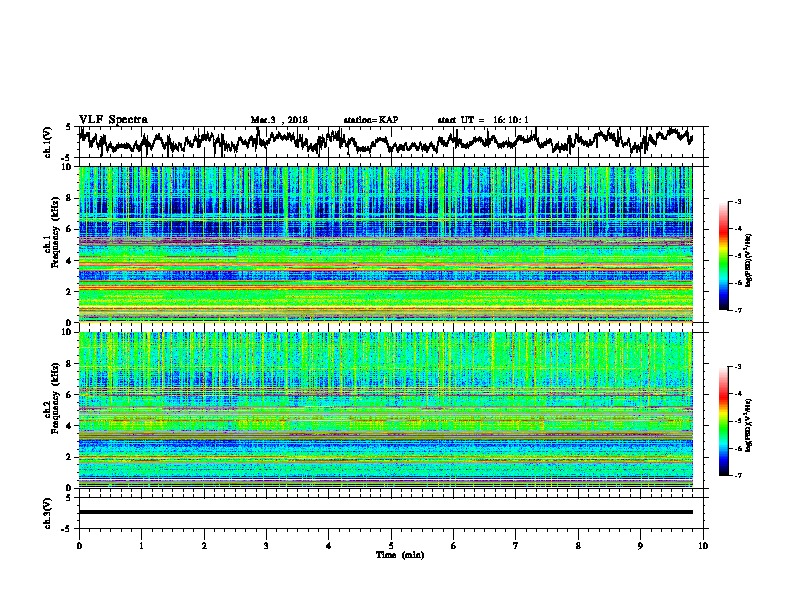Click the "ch.3(V)" axis label
Viewport: 792px width, 612px height.
48,513
